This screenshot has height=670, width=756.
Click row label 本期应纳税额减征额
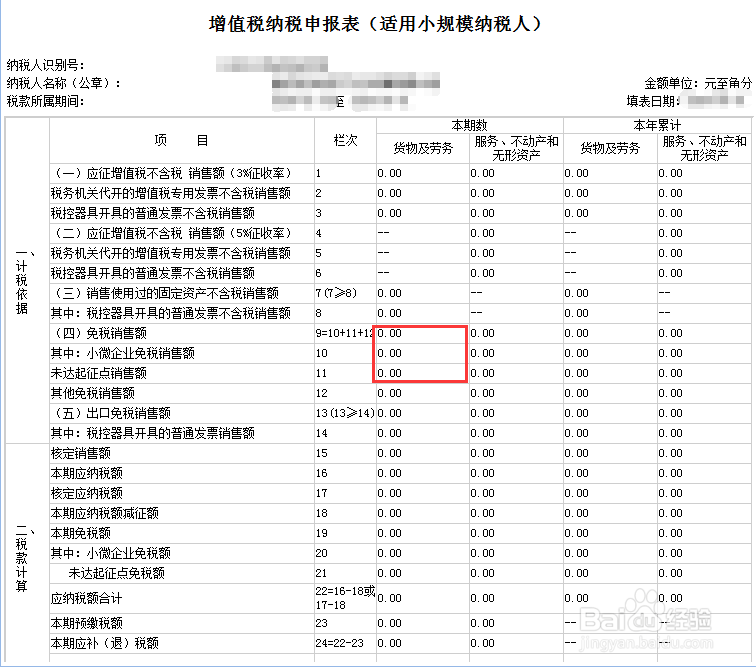click(x=105, y=513)
